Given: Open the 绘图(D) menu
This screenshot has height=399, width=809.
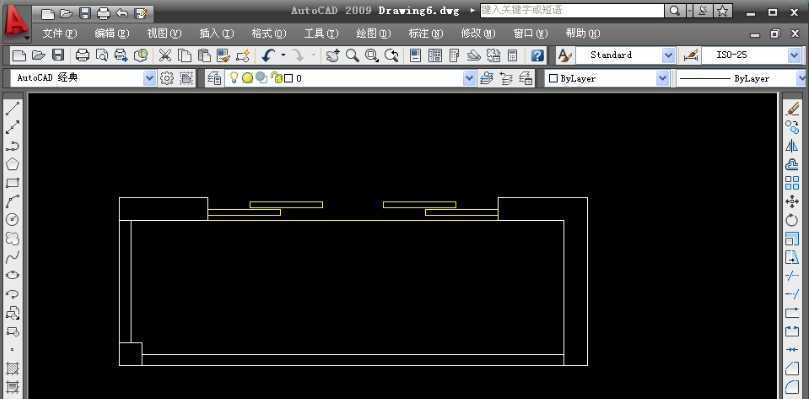Looking at the screenshot, I should pyautogui.click(x=374, y=34).
